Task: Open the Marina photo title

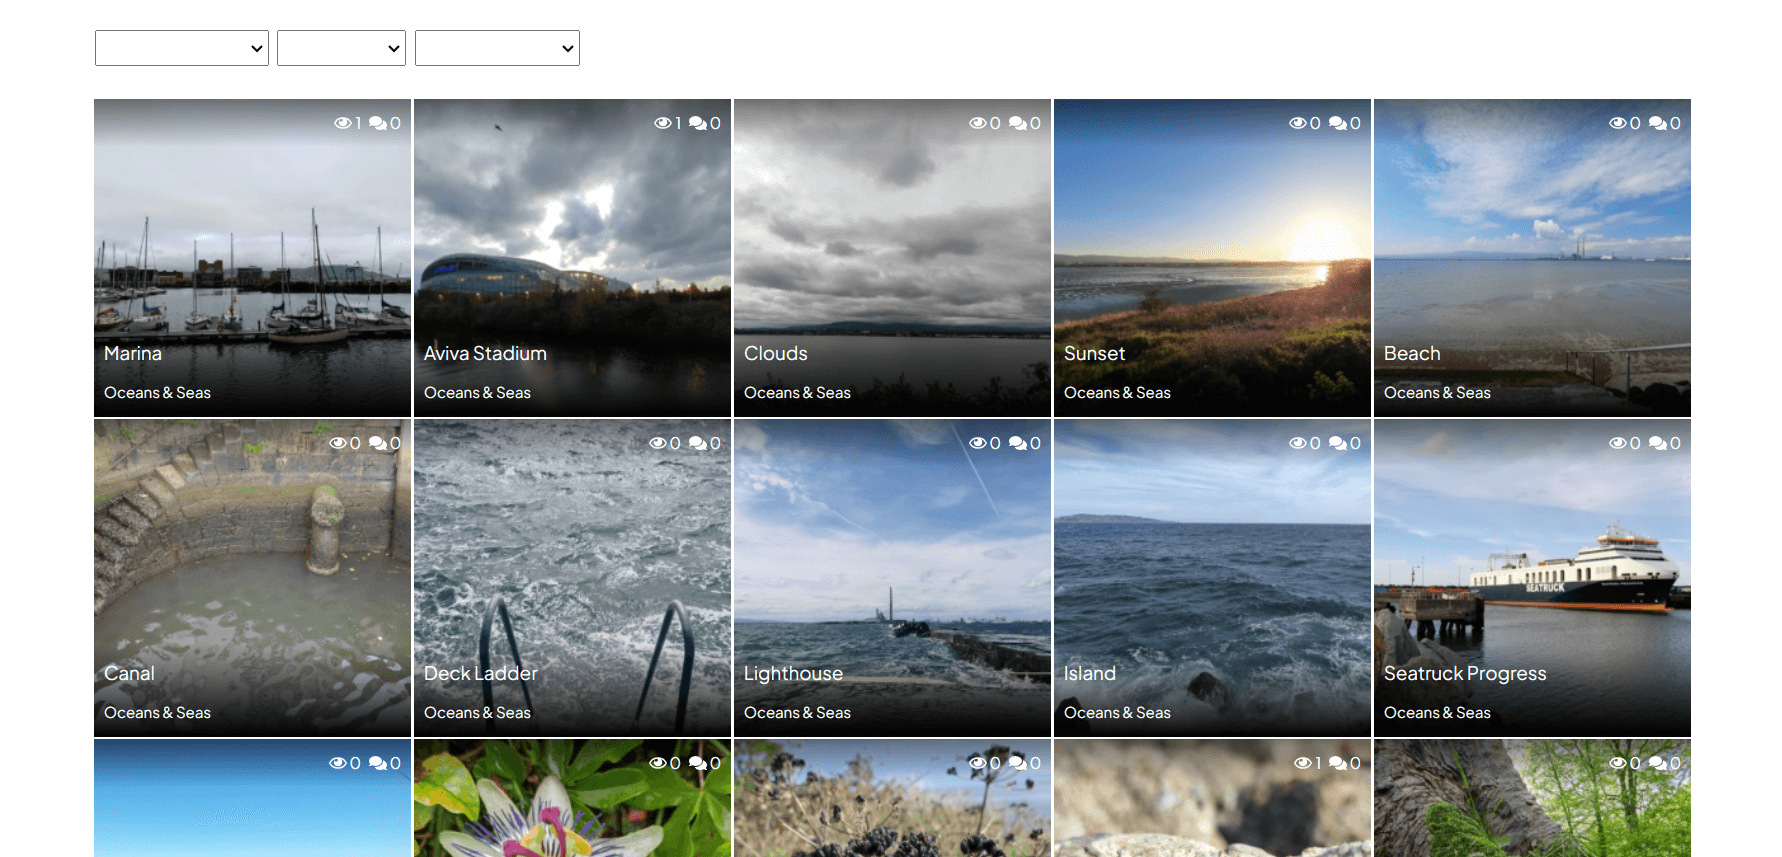Action: pos(133,353)
